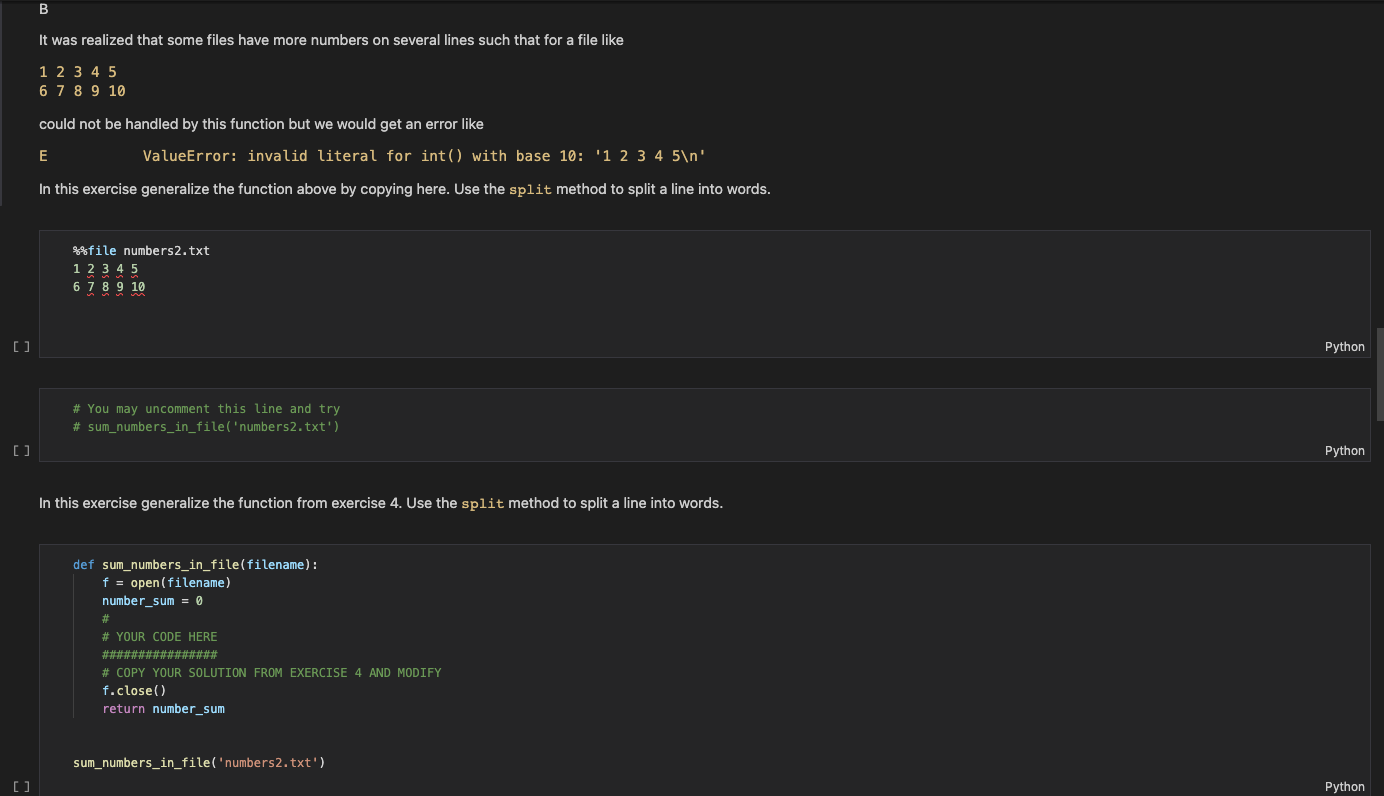Click the ValueError invalid literal message text

pos(425,156)
